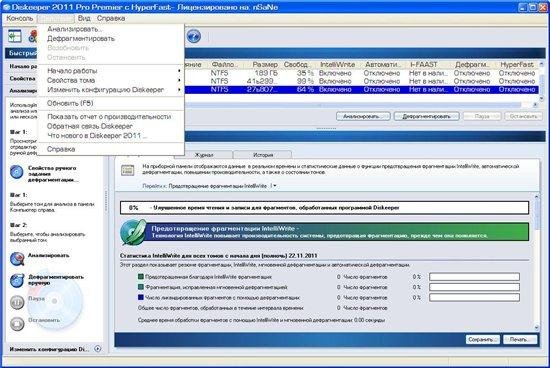This screenshot has width=550, height=368.
Task: Select the volume row with 99 % free
Action: (361, 81)
